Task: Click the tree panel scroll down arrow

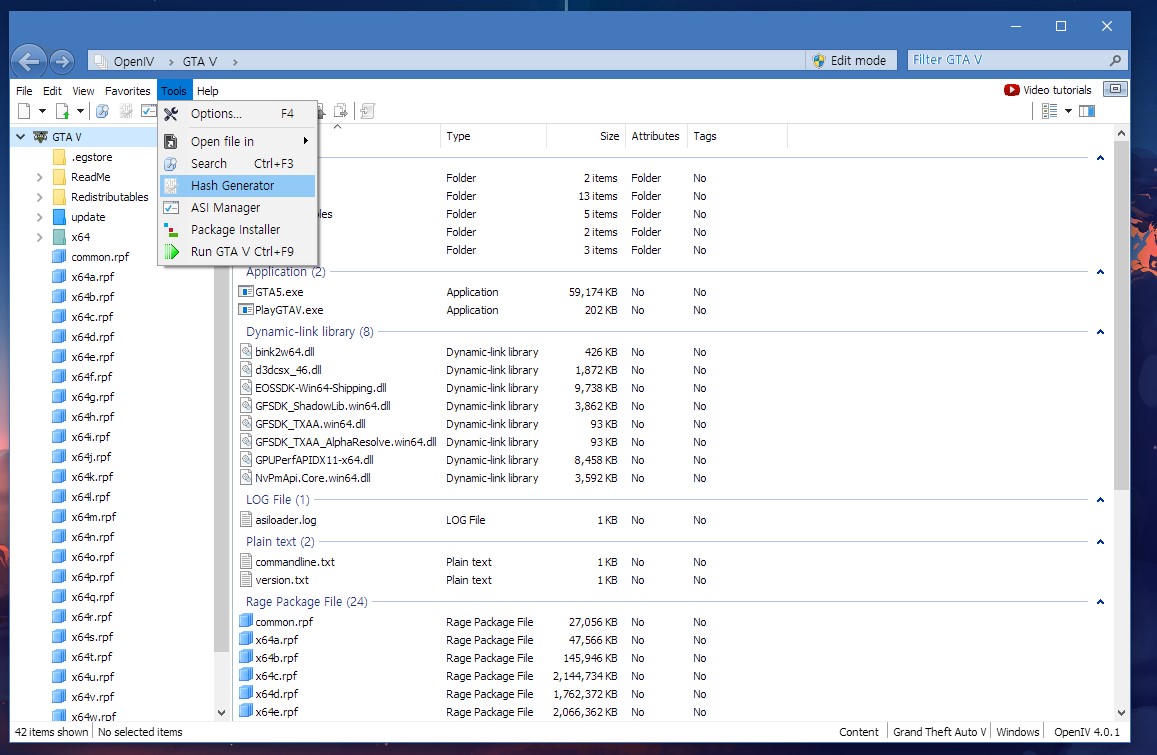Action: coord(221,712)
